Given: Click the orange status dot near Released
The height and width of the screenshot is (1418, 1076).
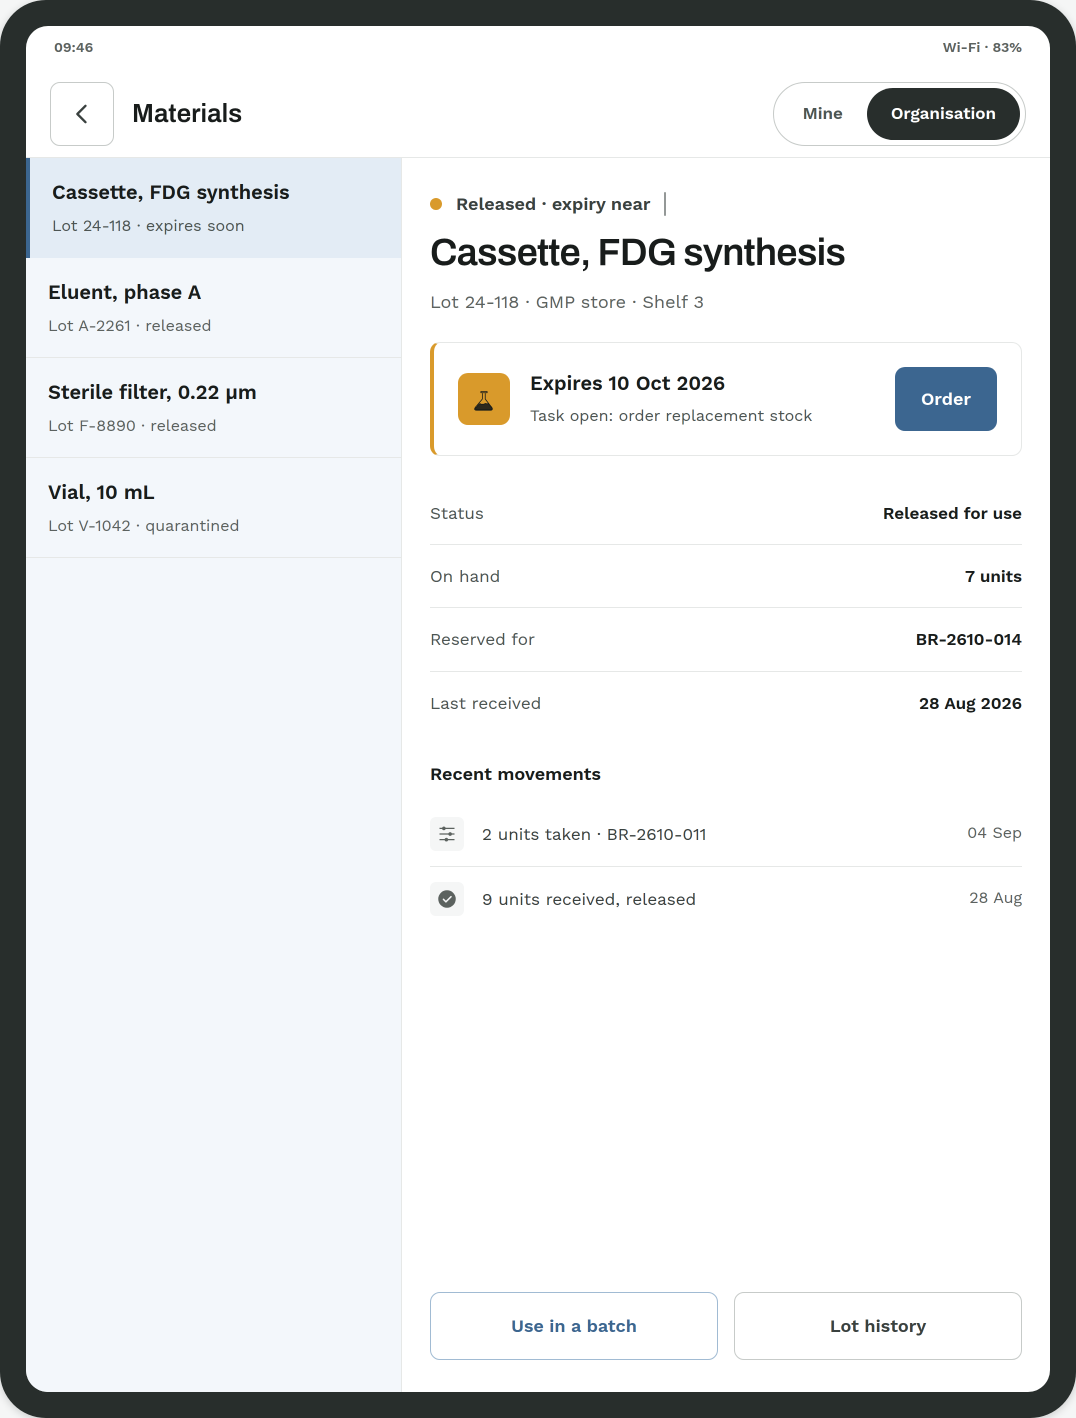Looking at the screenshot, I should [436, 204].
